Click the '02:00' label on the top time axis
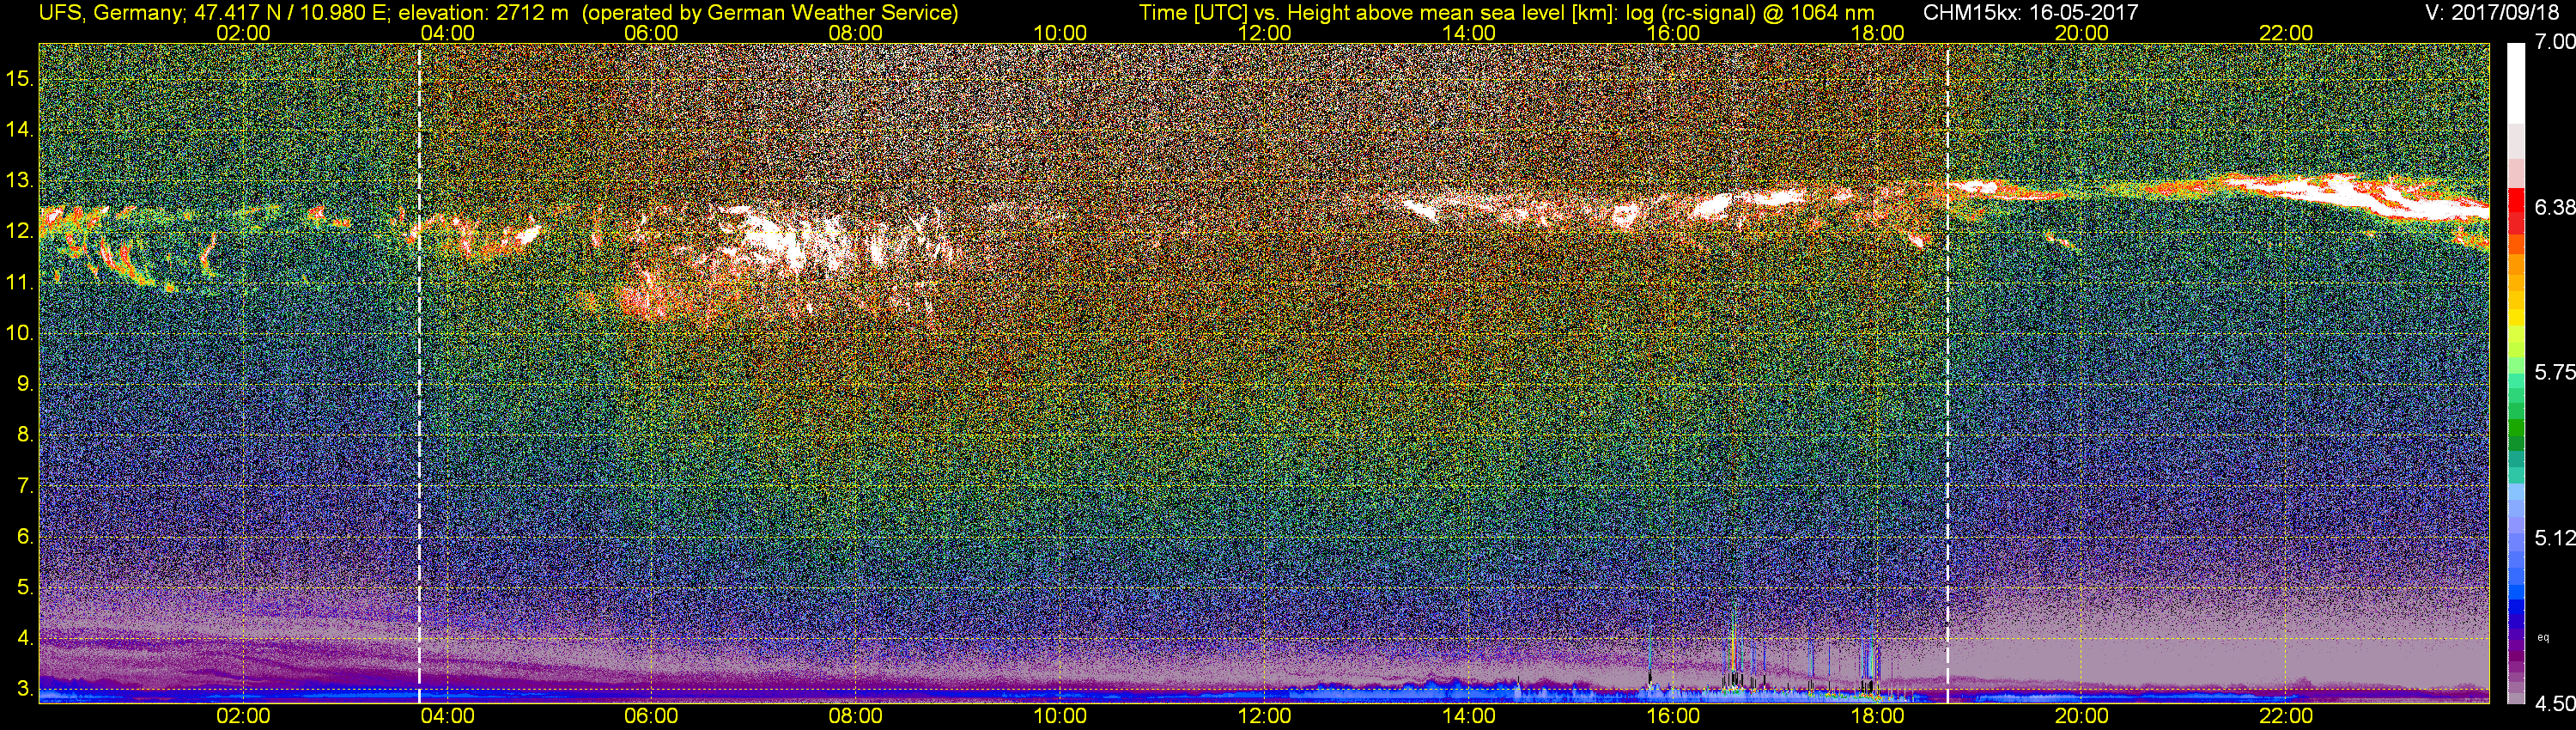Screen dimensions: 2576x730 243,33
